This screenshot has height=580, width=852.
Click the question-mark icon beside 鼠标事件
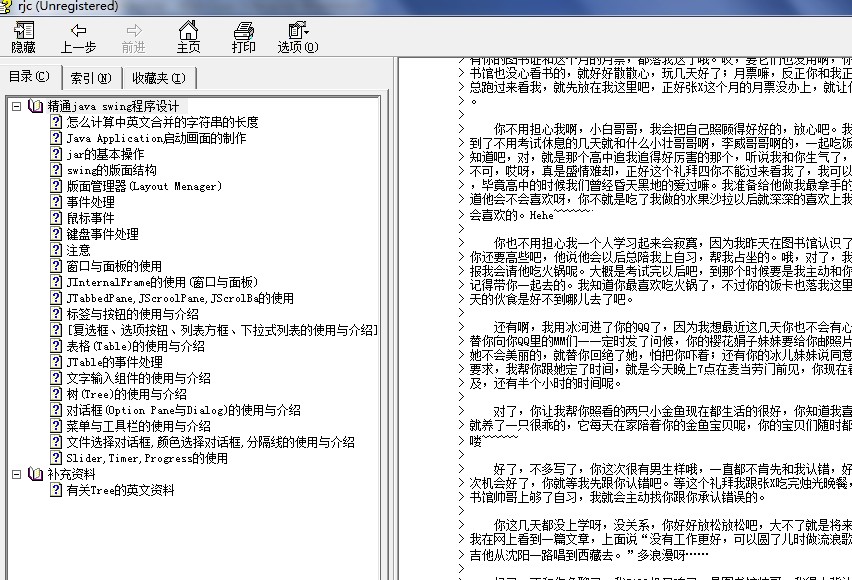(x=55, y=219)
